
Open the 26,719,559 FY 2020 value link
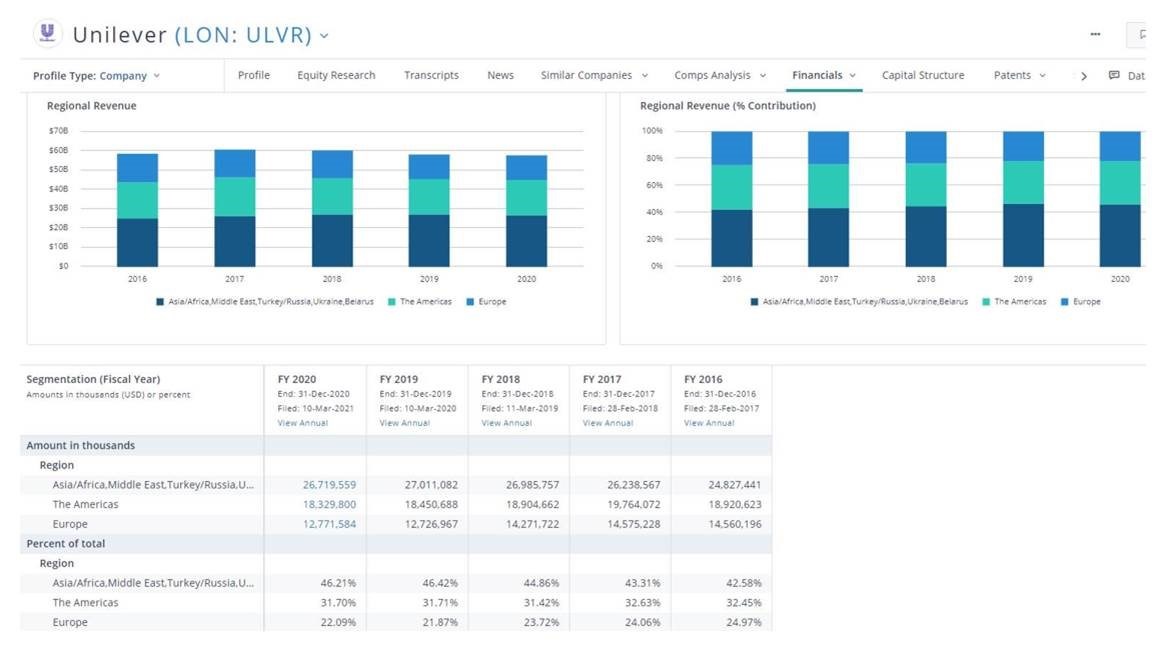click(x=329, y=485)
